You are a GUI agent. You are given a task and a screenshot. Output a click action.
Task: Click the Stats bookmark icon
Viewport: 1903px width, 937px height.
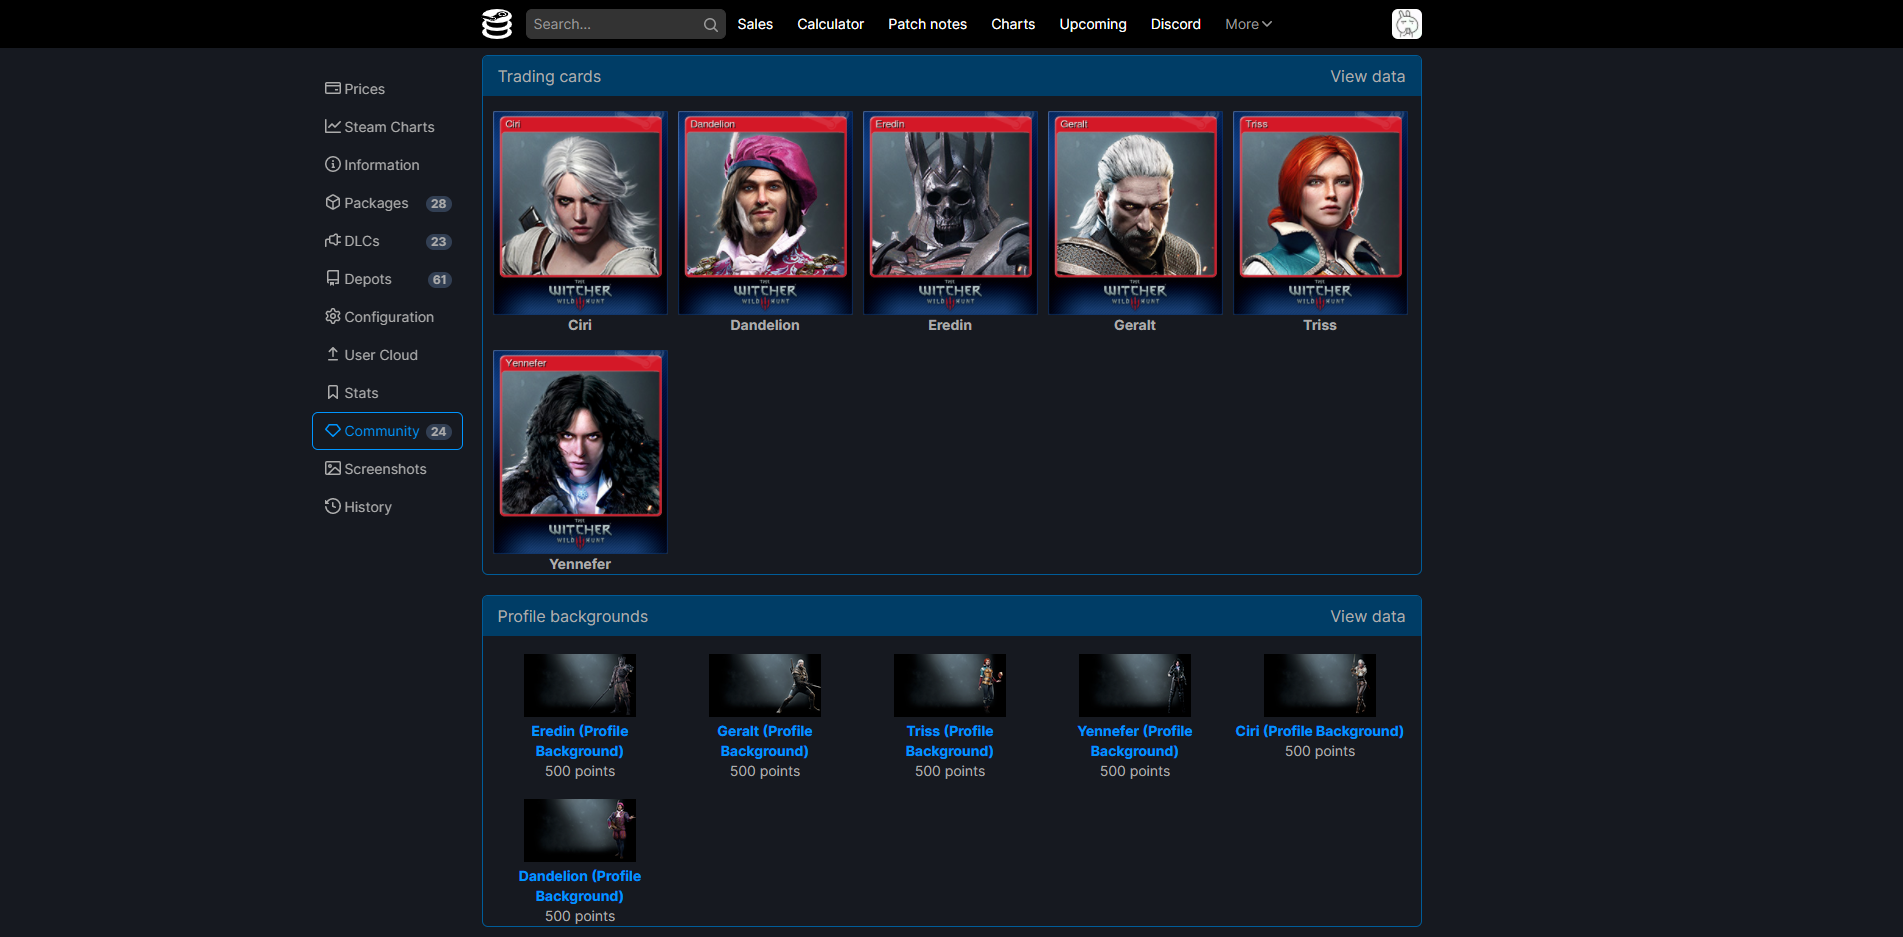(333, 392)
